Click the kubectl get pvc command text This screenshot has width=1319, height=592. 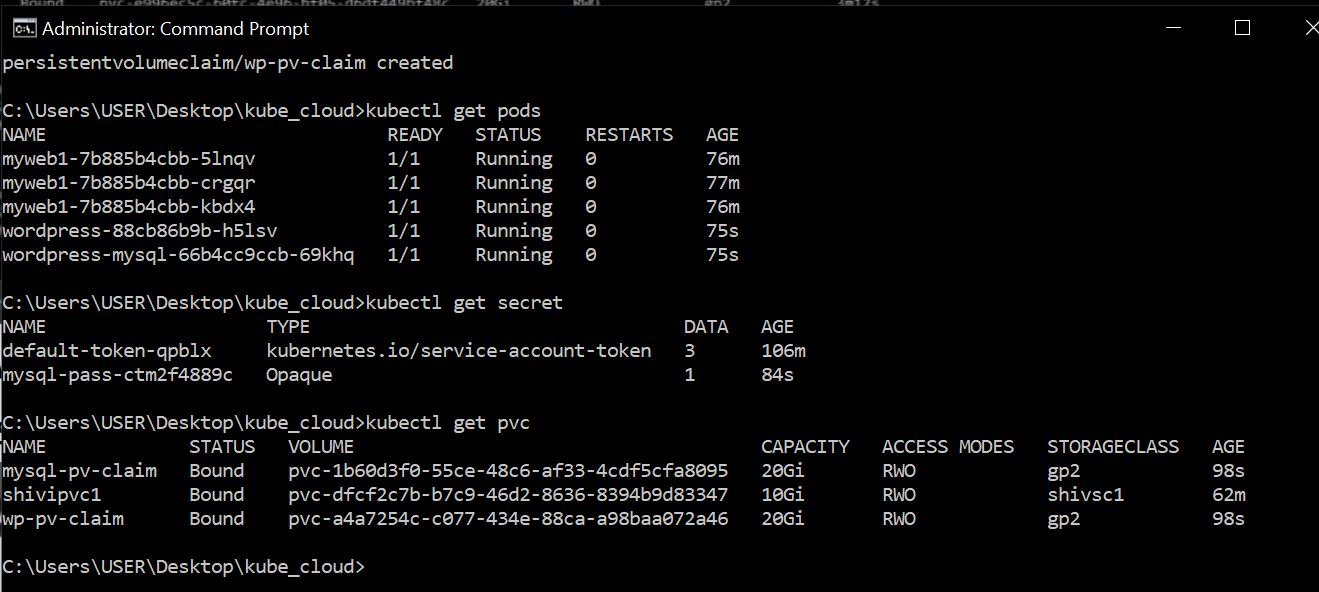point(448,423)
